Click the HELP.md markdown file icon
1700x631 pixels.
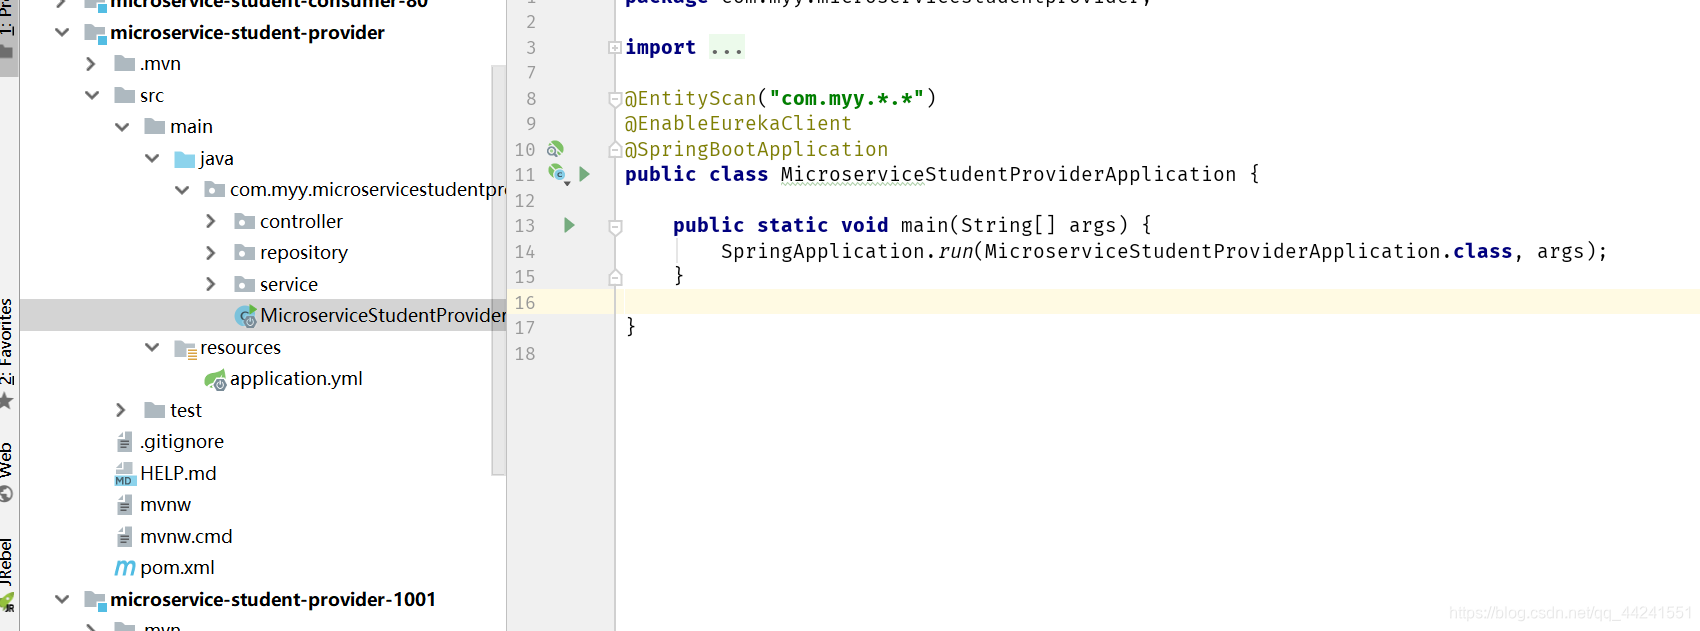(124, 474)
